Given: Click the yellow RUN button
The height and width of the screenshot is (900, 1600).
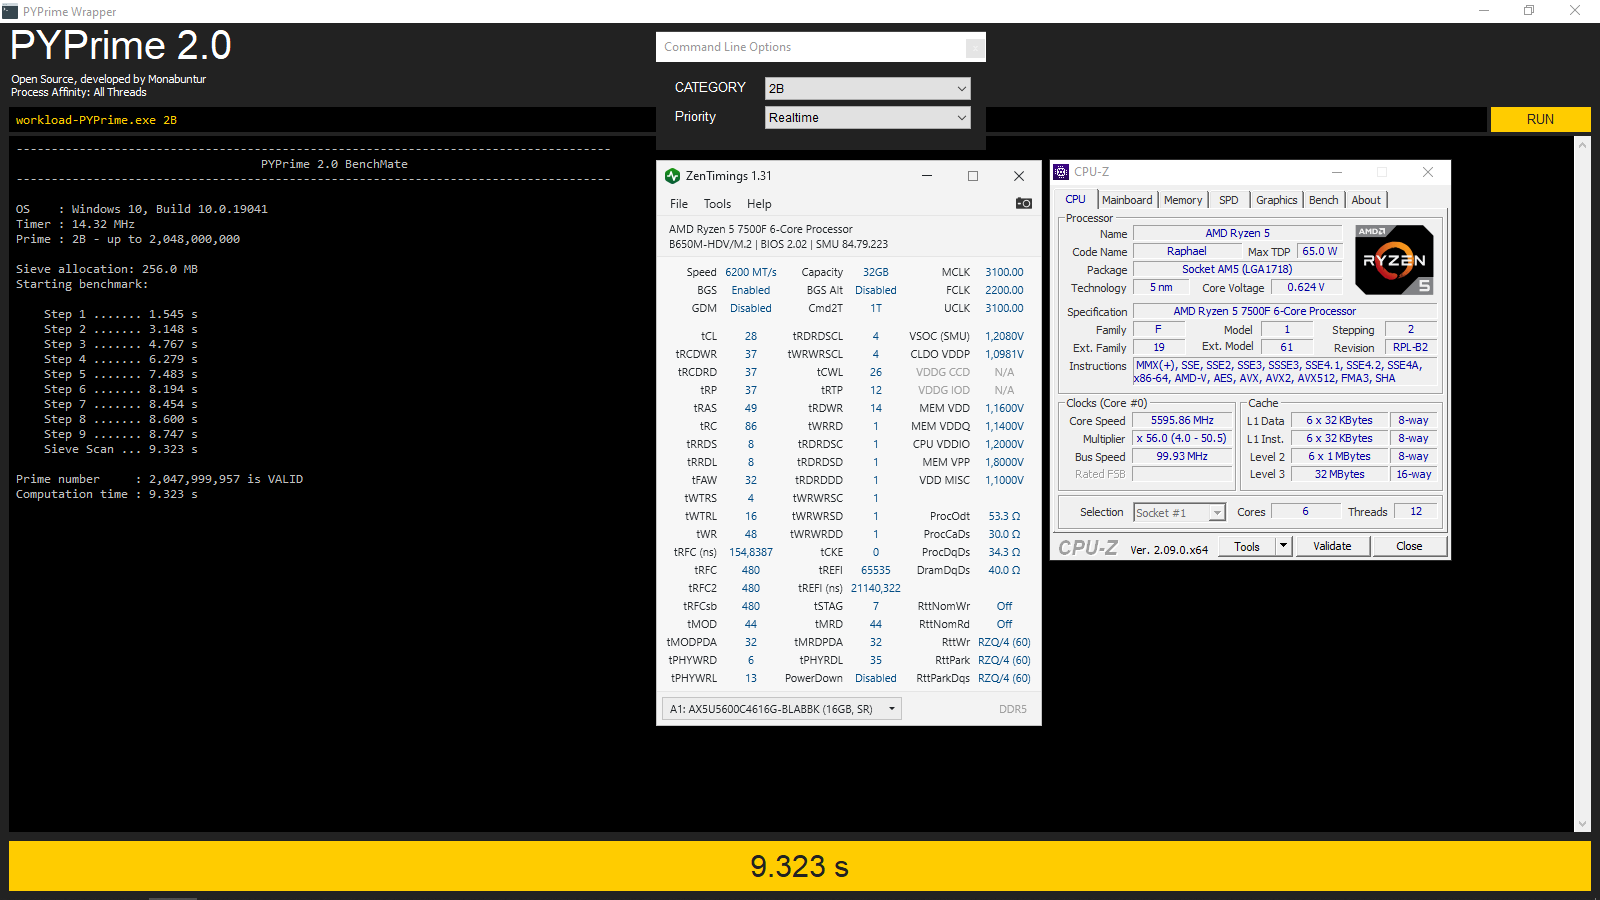Looking at the screenshot, I should click(x=1540, y=119).
